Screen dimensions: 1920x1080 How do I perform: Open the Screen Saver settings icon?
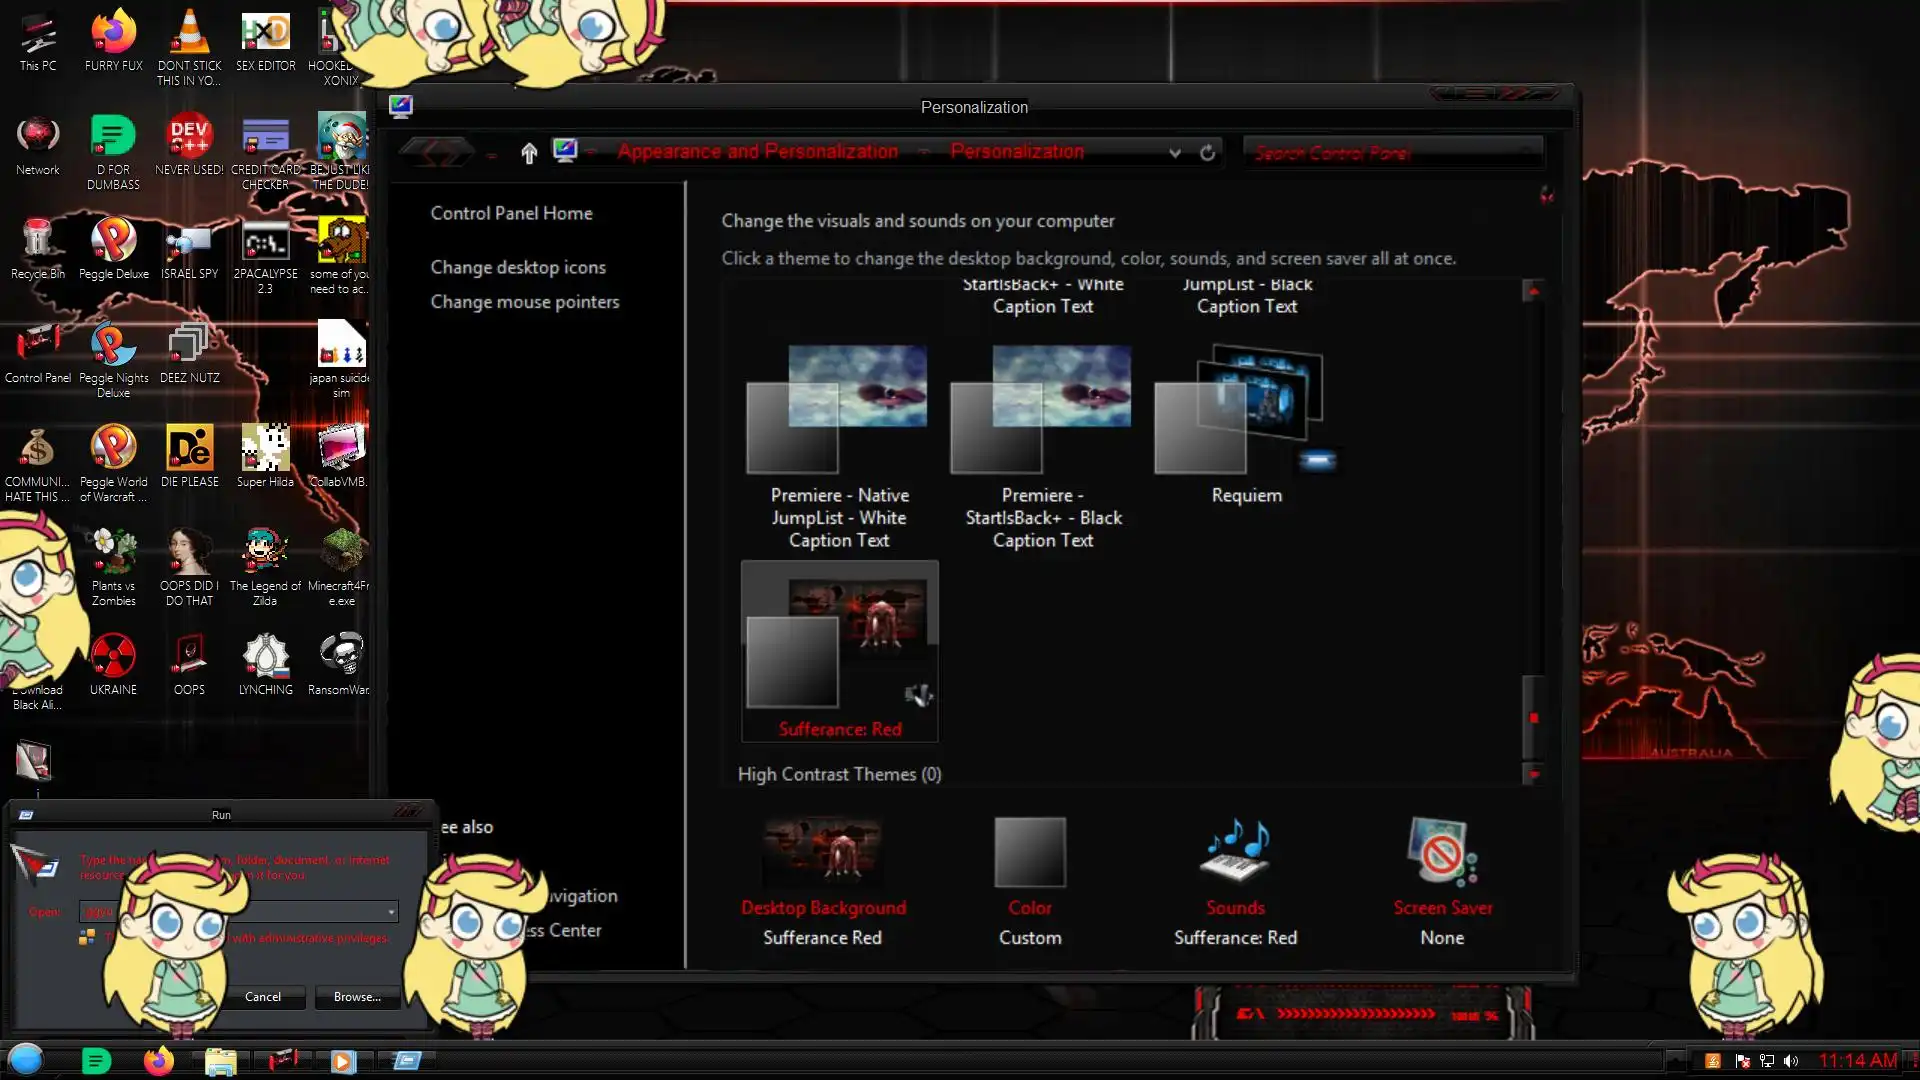[1441, 853]
